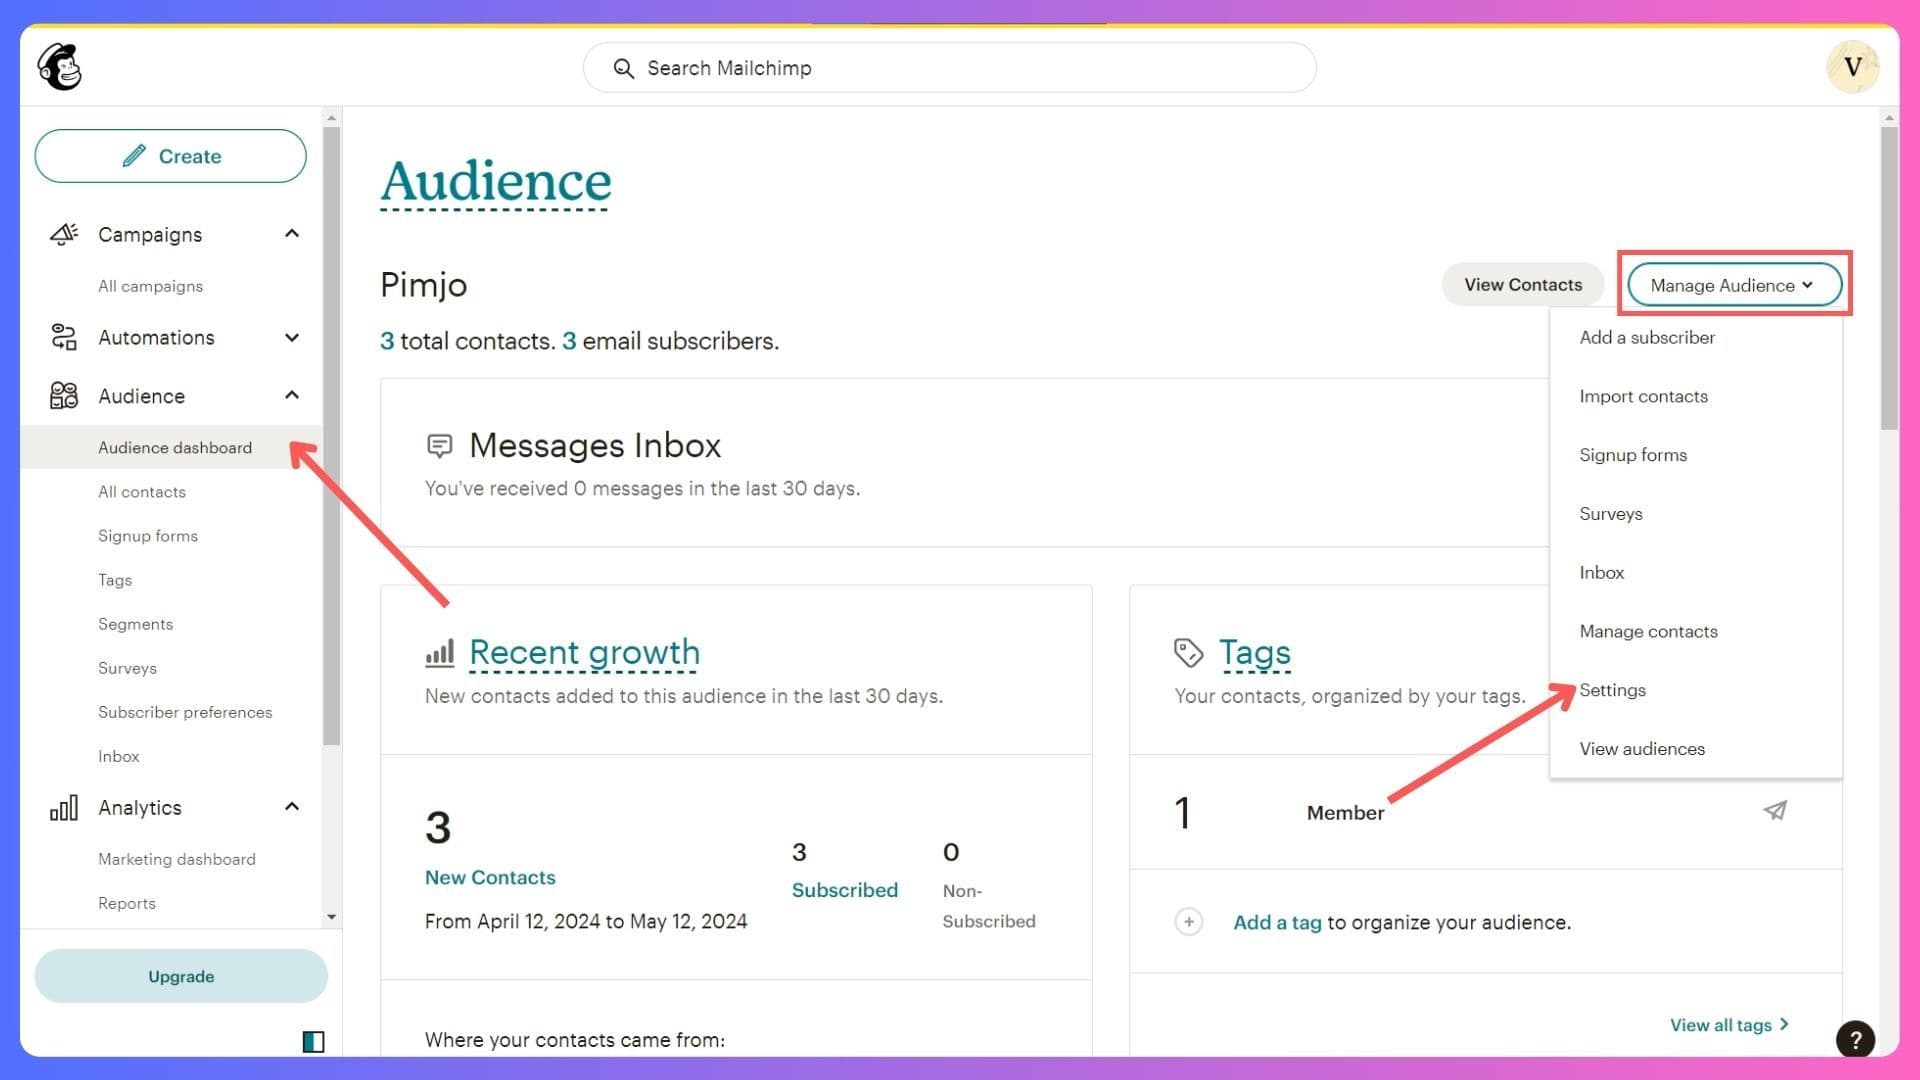
Task: Open Segments in sidebar
Action: (135, 624)
